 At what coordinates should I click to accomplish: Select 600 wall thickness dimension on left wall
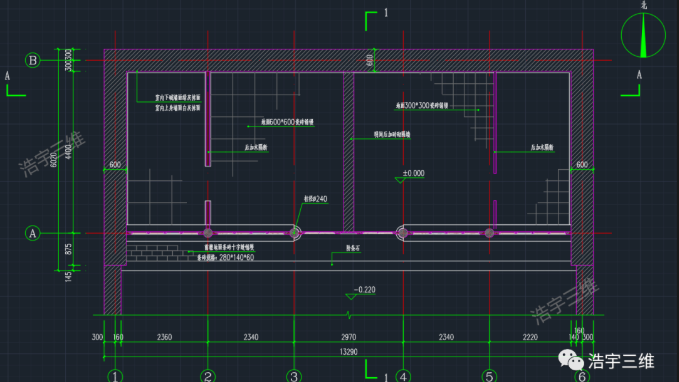click(x=115, y=165)
